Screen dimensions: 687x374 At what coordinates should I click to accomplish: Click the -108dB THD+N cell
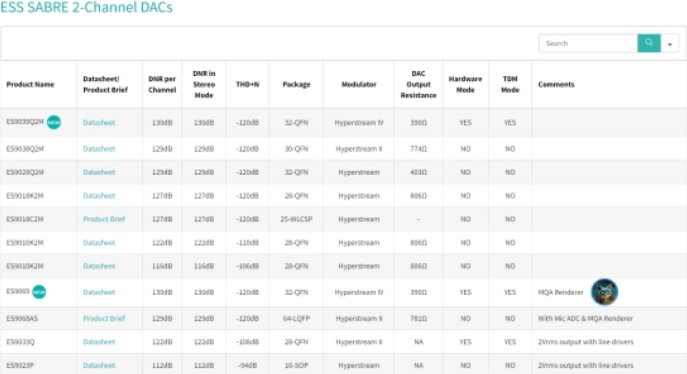(248, 342)
